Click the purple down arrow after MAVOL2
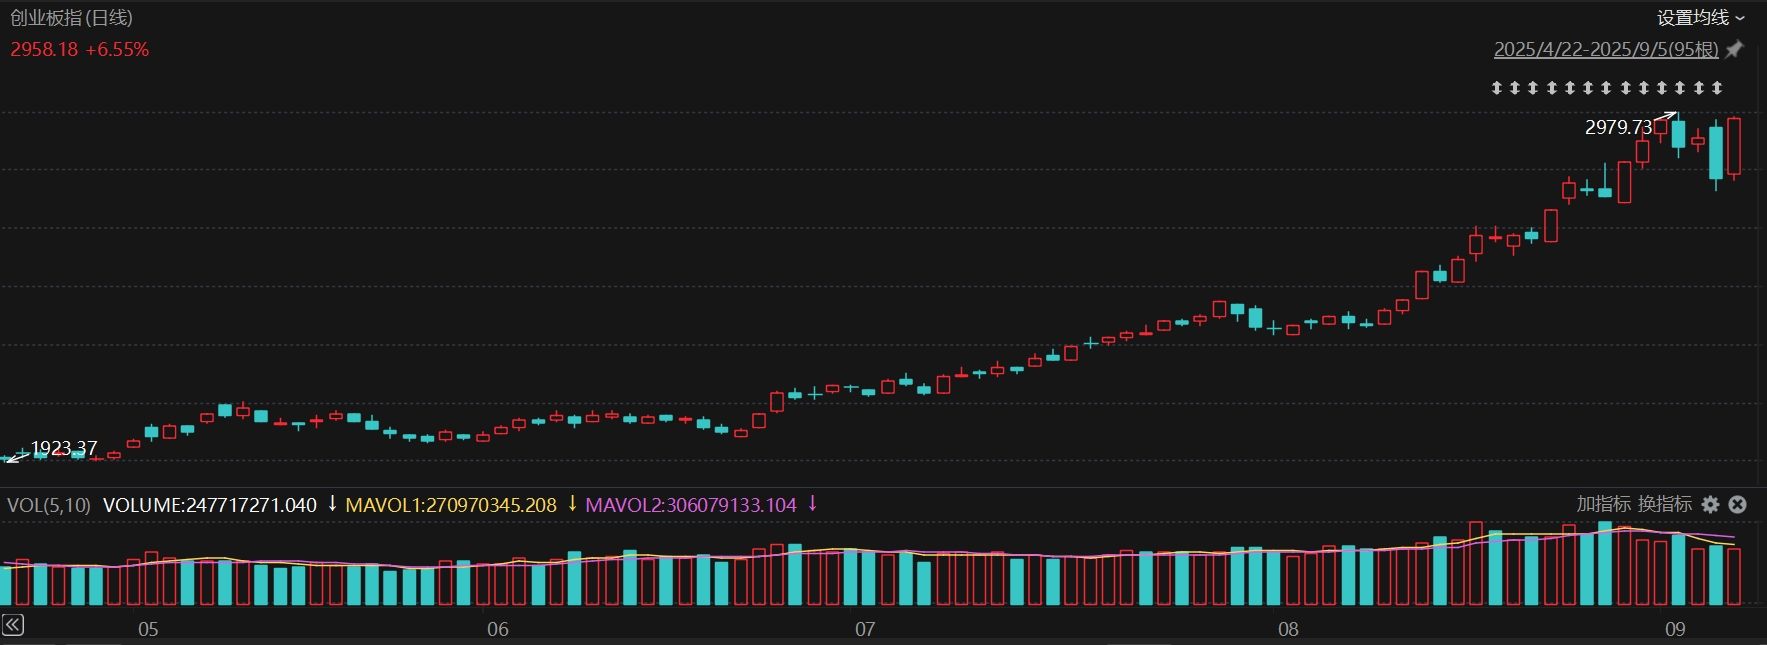1767x645 pixels. tap(812, 503)
